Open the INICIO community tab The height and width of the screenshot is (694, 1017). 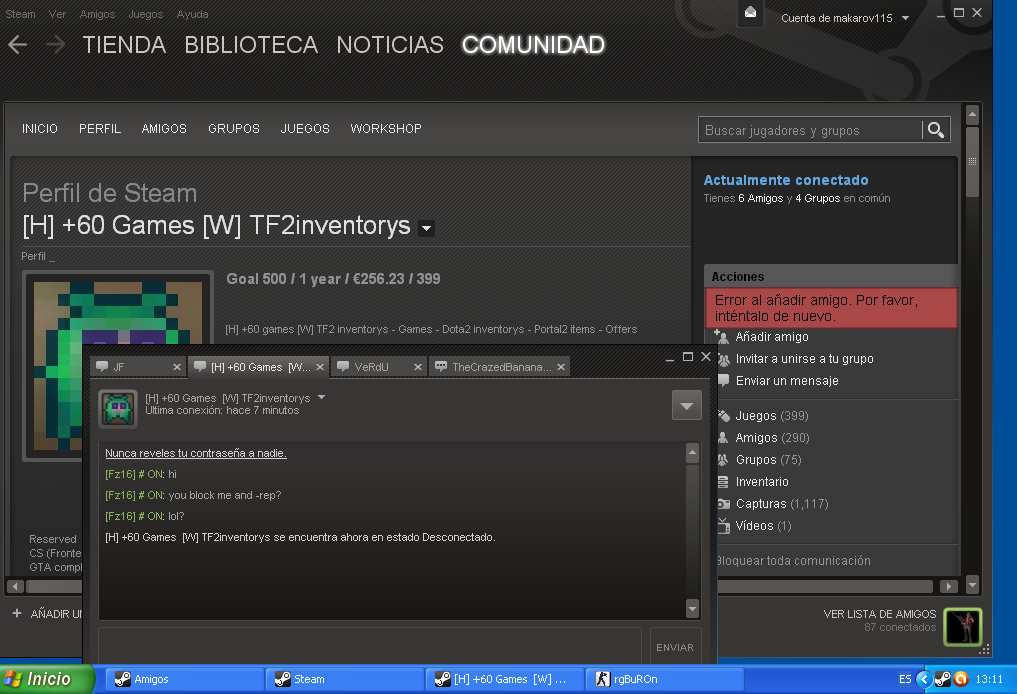[x=40, y=128]
